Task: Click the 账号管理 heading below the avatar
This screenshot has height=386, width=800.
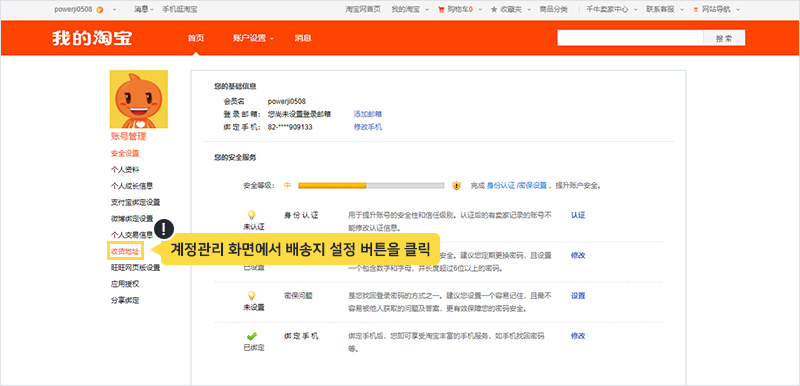Action: (128, 136)
